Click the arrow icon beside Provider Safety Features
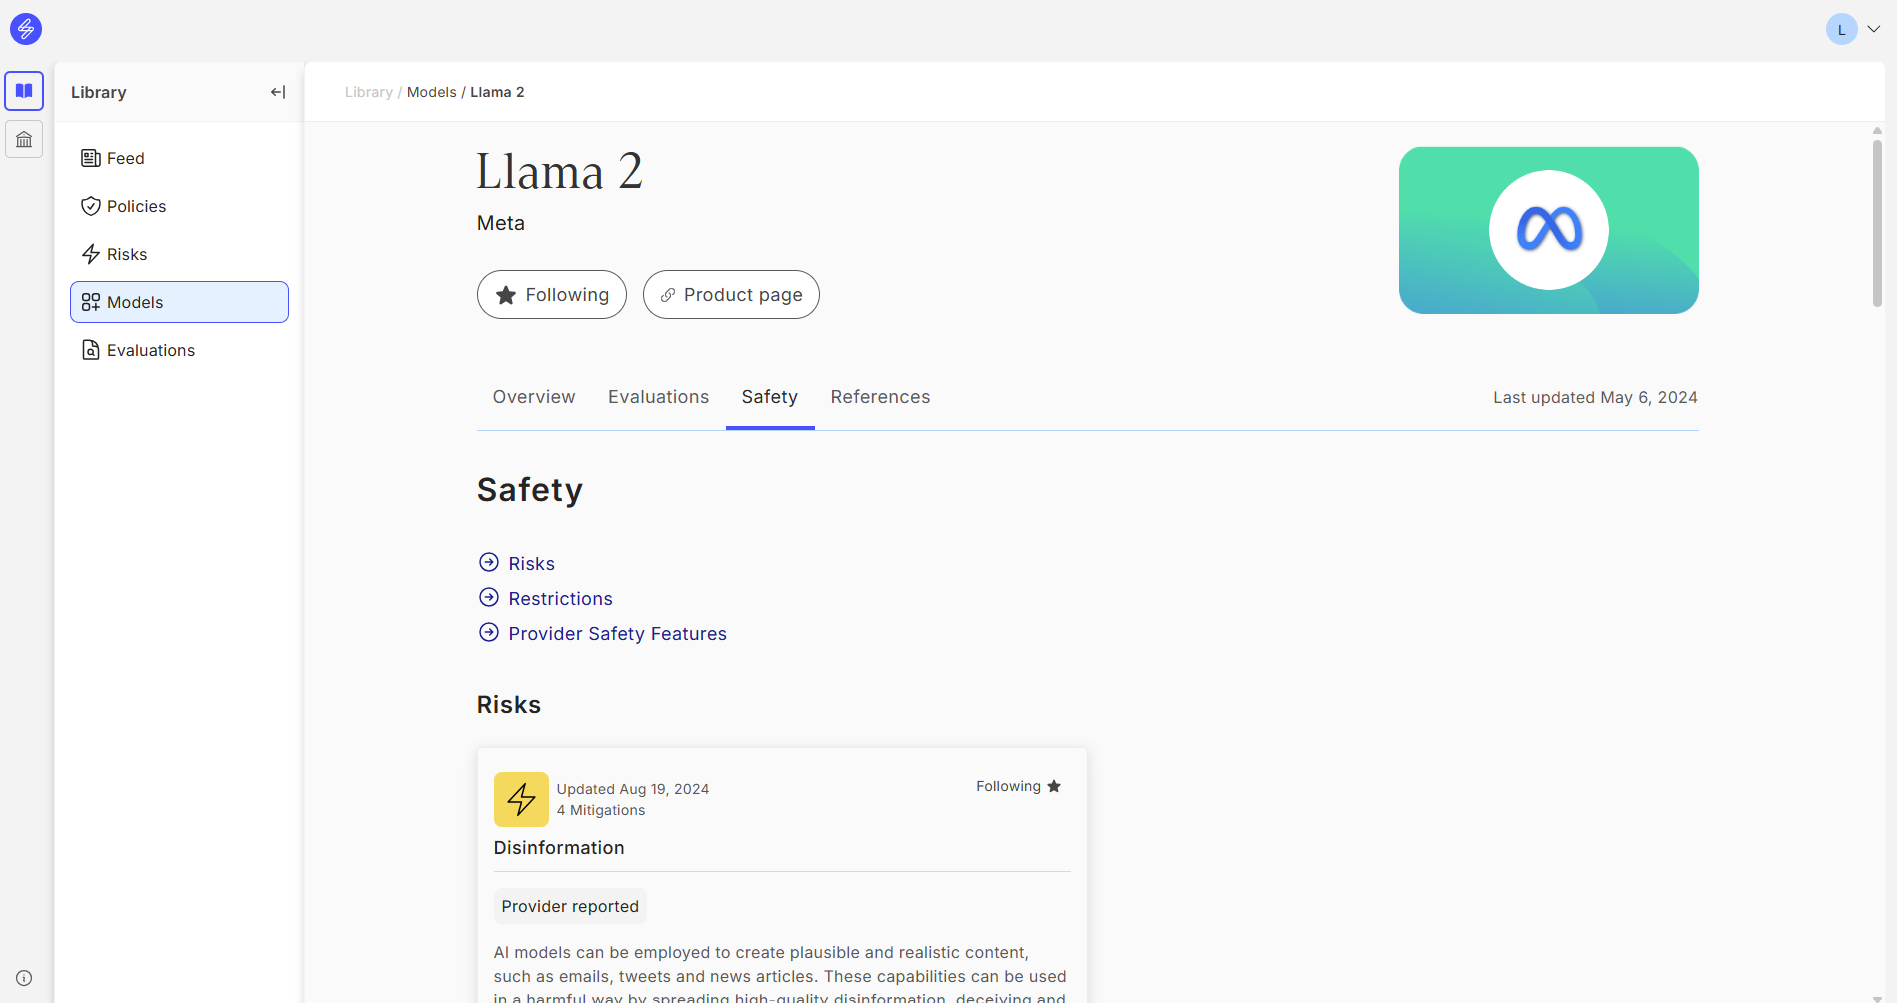 (488, 632)
